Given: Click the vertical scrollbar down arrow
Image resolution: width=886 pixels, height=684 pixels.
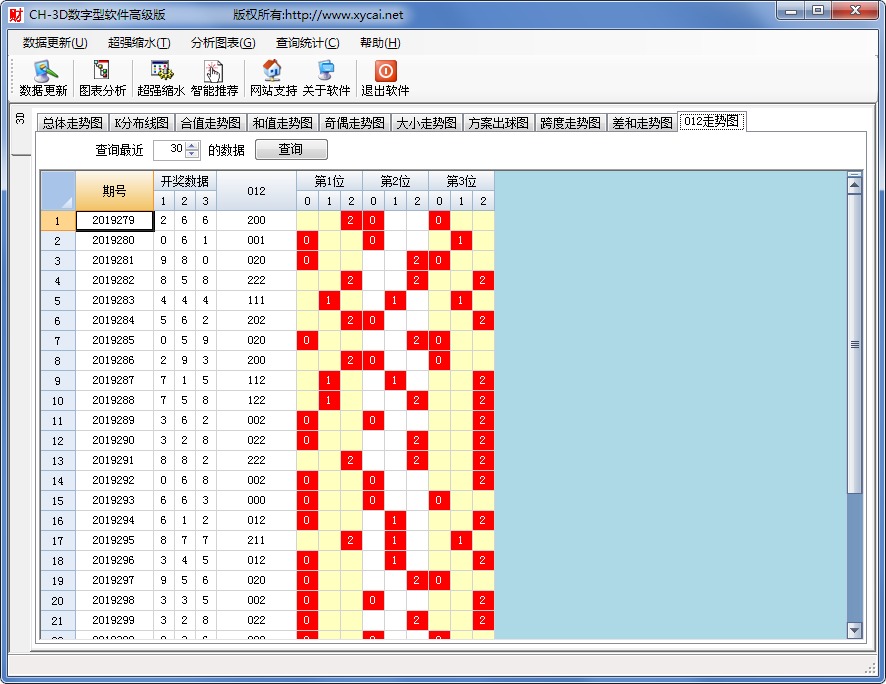Looking at the screenshot, I should (x=854, y=629).
